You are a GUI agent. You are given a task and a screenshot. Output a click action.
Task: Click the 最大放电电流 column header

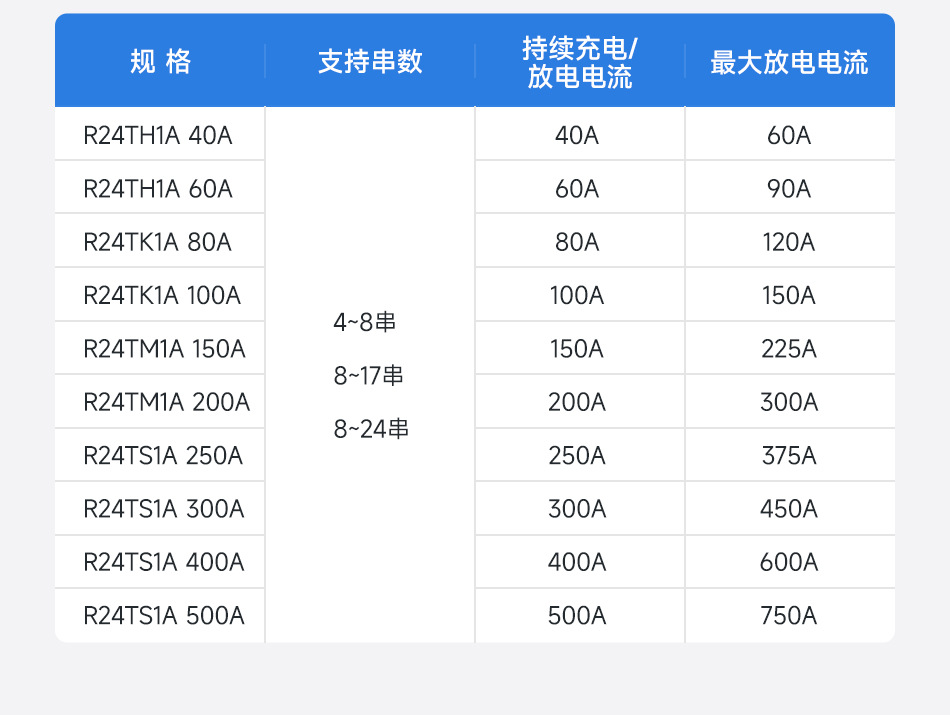(789, 62)
